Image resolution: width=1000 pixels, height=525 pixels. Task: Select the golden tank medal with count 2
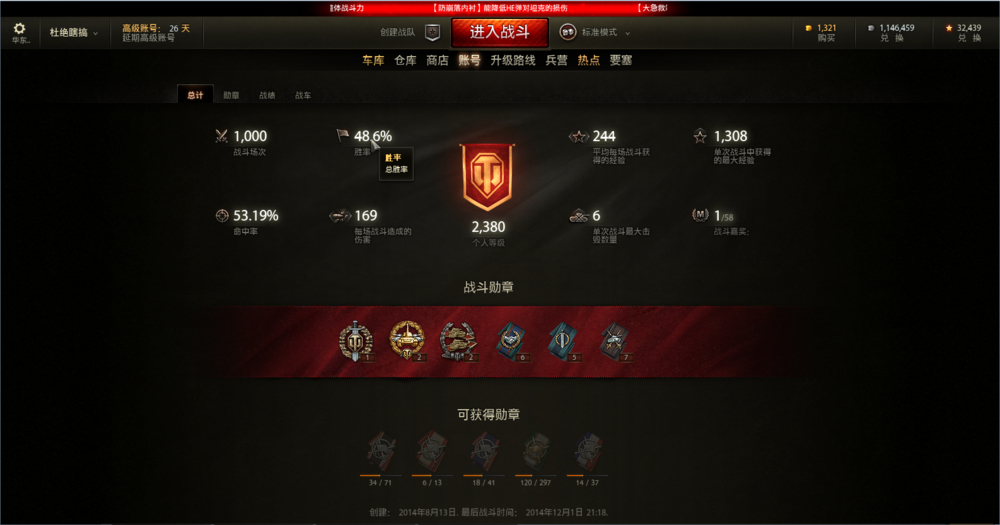(407, 341)
